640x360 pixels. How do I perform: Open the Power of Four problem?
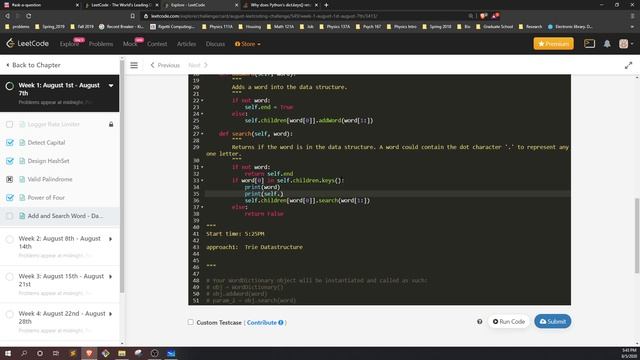point(46,198)
